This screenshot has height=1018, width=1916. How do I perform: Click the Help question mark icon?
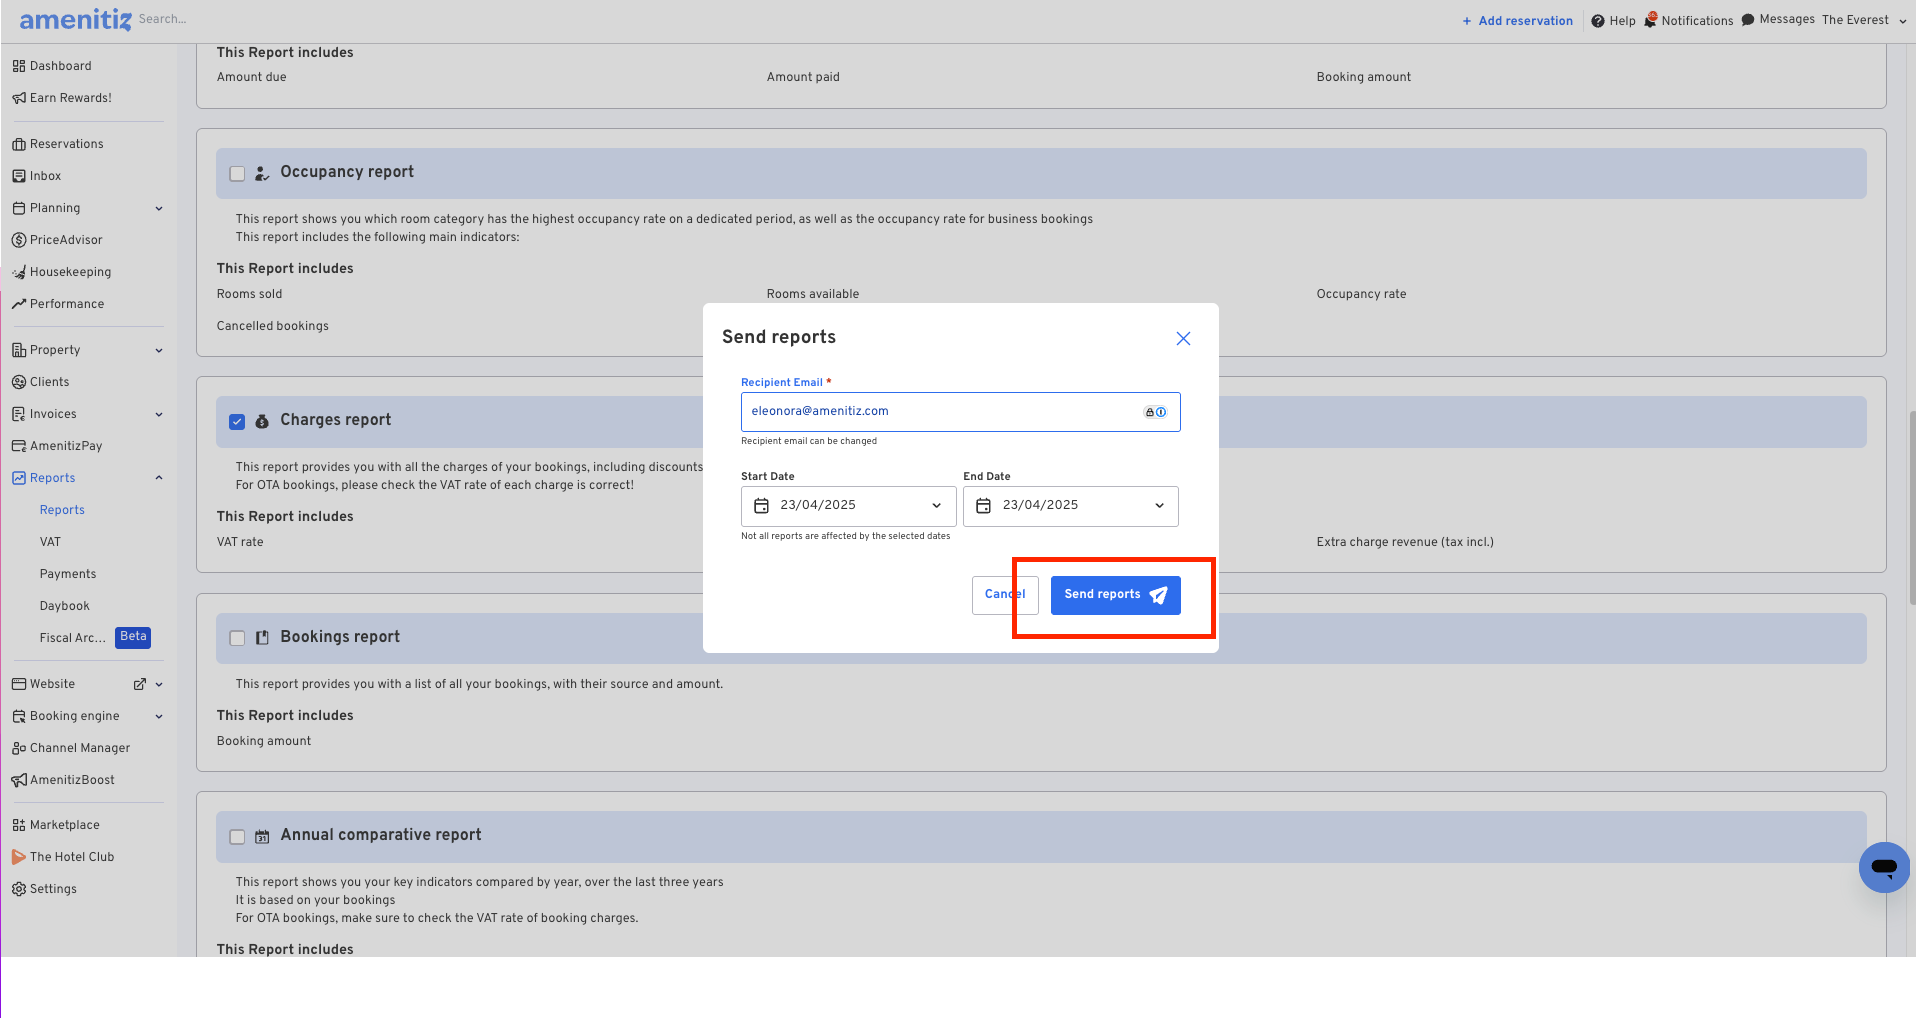tap(1598, 21)
